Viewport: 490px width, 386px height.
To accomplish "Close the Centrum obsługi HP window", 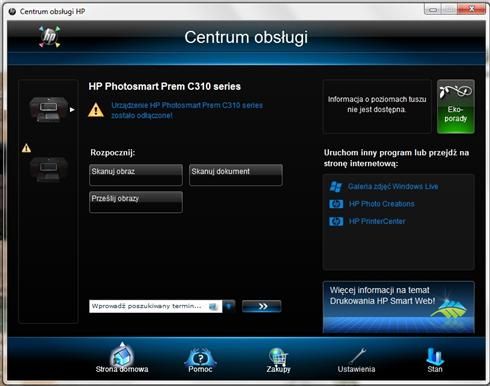I will [x=471, y=10].
